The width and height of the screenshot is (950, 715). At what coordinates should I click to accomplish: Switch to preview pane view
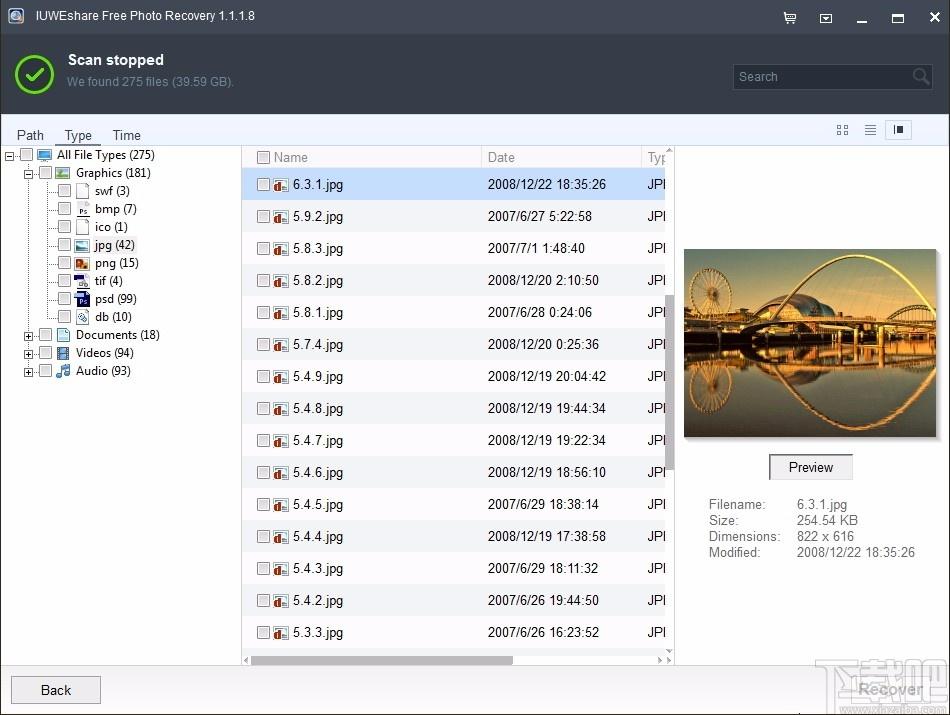[x=899, y=130]
